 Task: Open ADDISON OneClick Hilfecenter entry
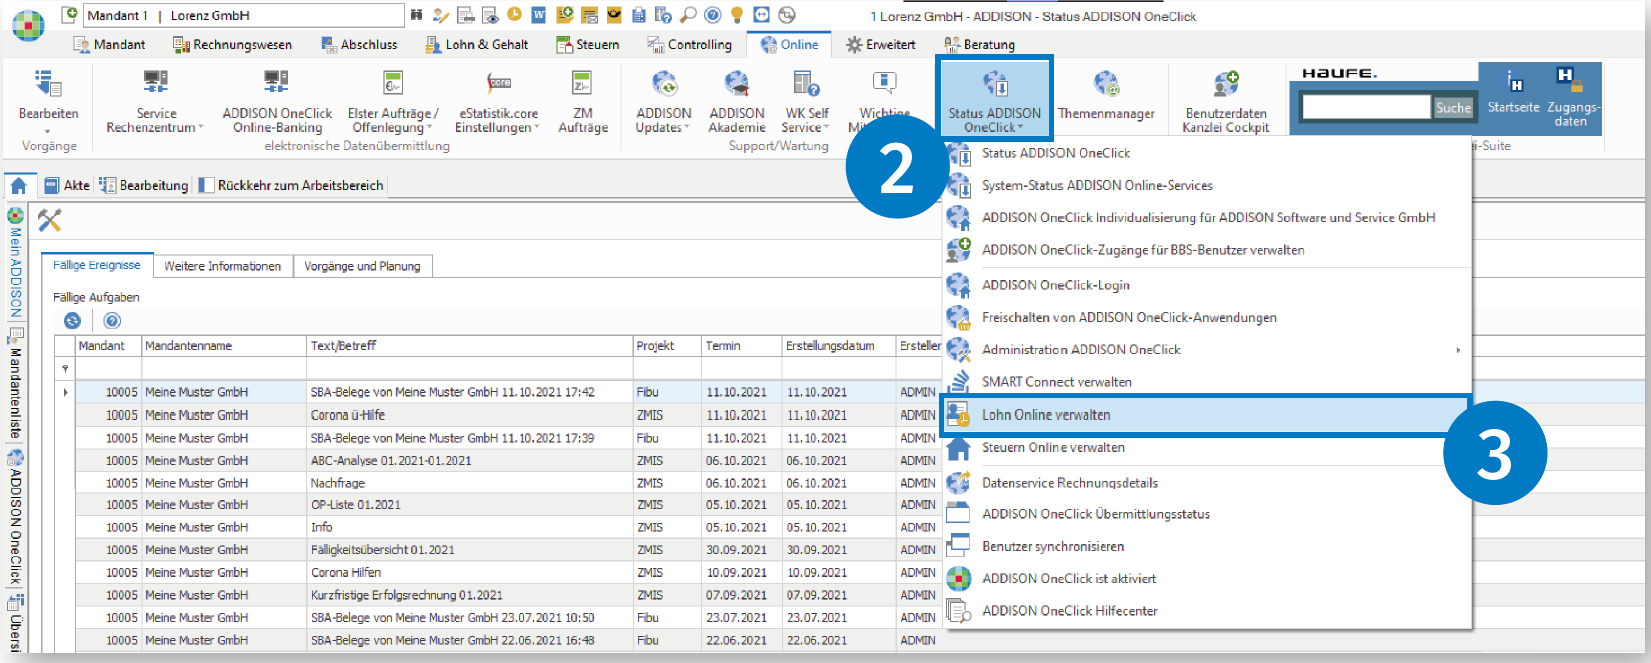(x=1206, y=611)
